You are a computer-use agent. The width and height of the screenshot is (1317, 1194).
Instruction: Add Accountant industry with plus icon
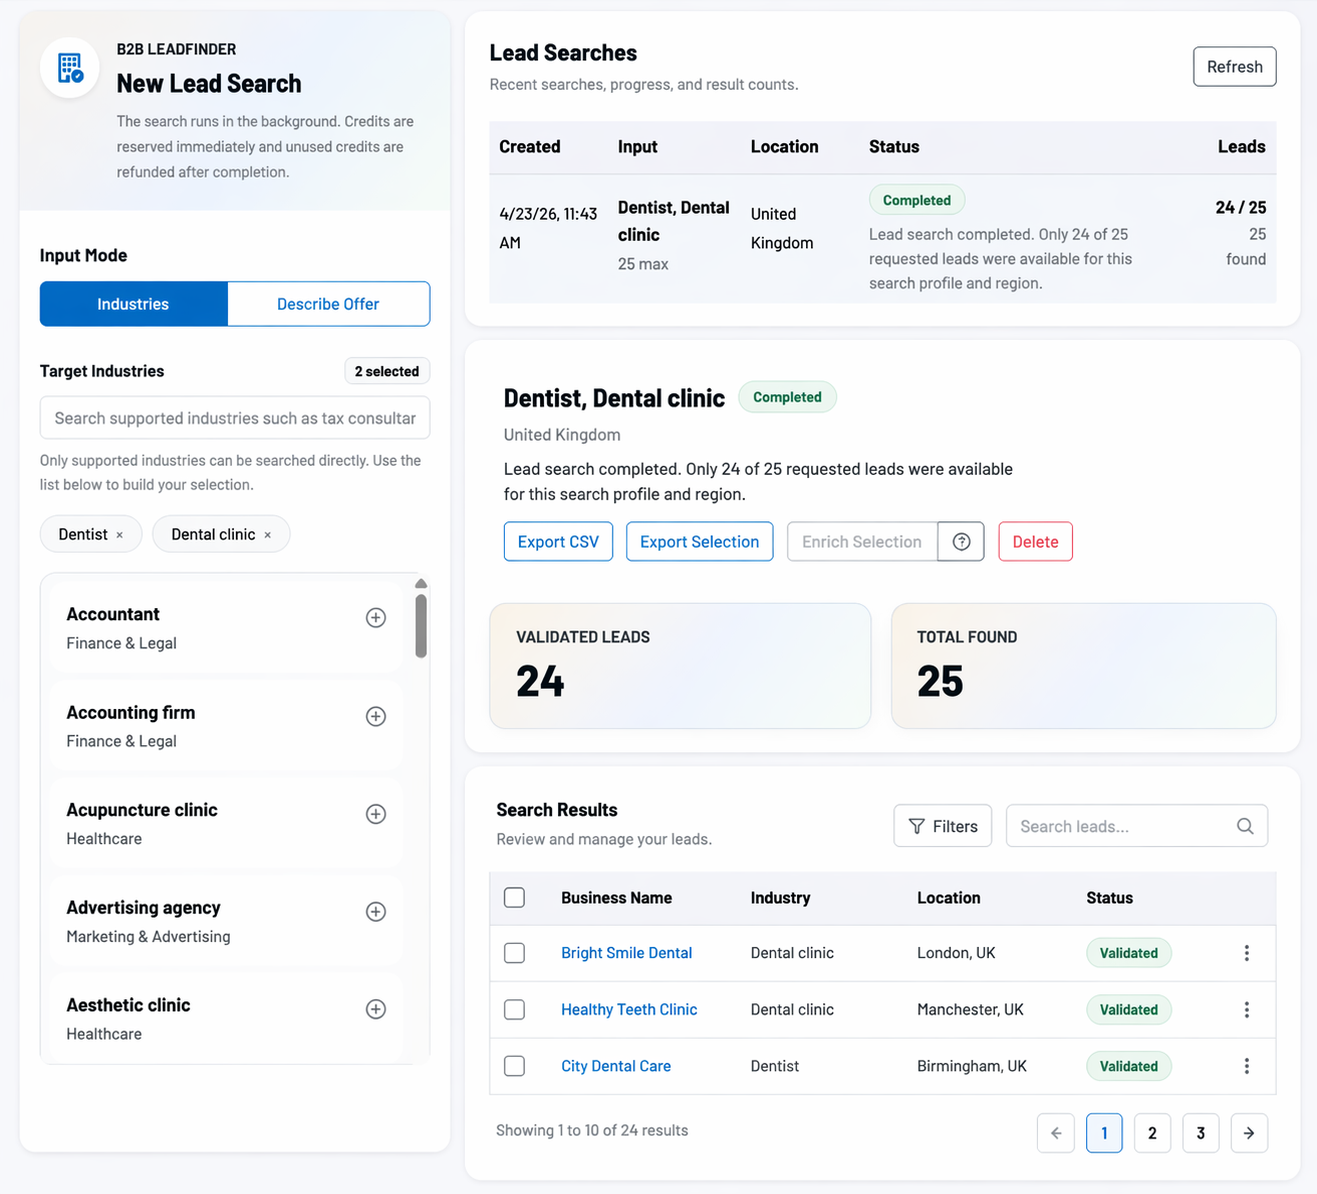tap(376, 618)
